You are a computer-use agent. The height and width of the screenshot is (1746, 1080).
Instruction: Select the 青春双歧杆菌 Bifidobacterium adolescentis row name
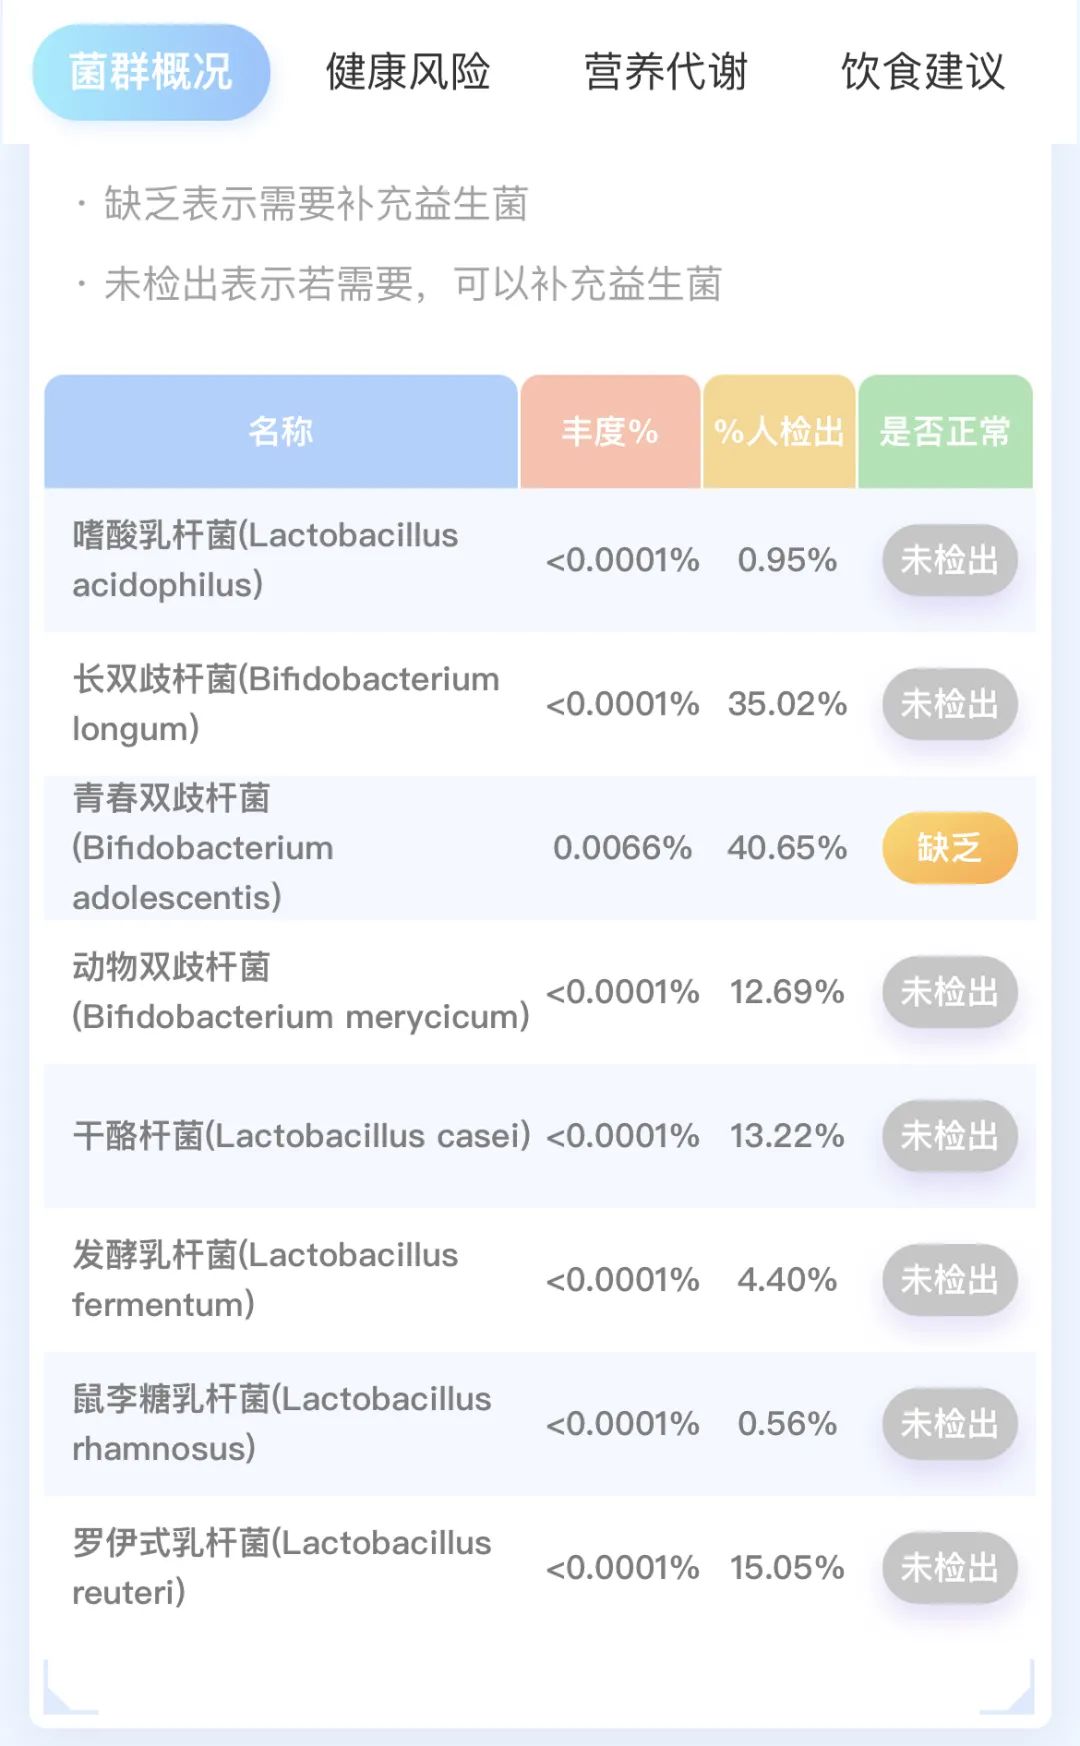tap(203, 848)
